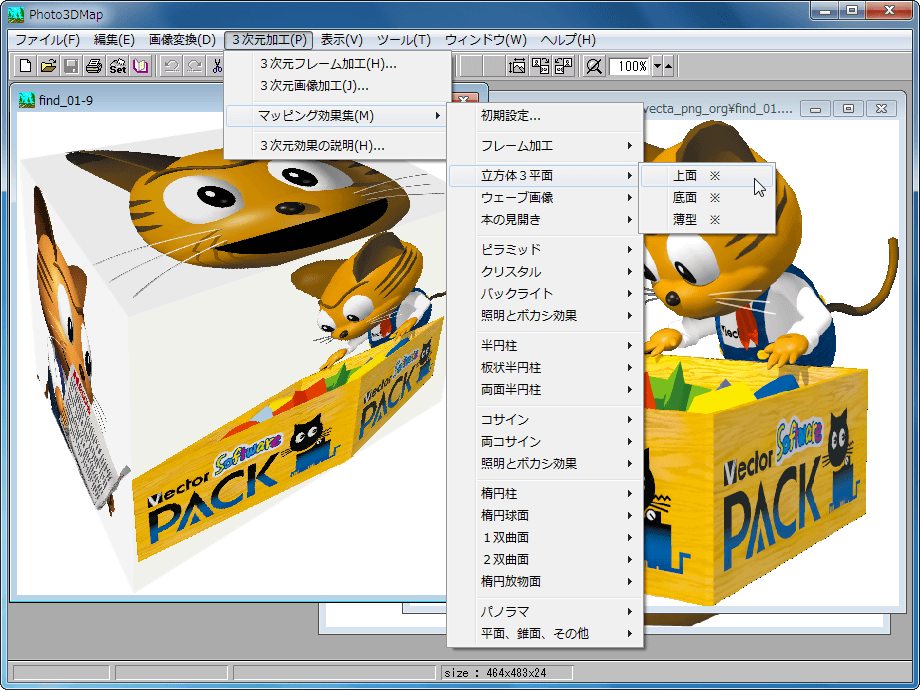Click the Print toolbar icon

click(94, 66)
